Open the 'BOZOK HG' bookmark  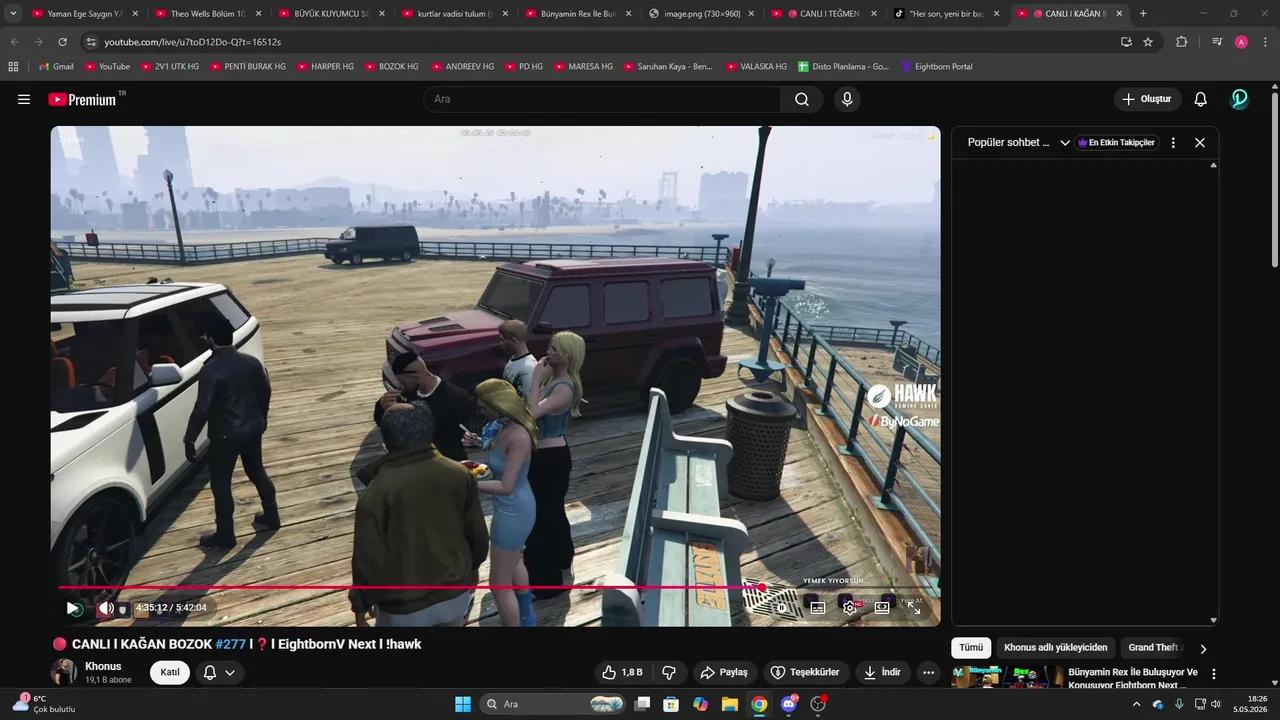pyautogui.click(x=391, y=66)
